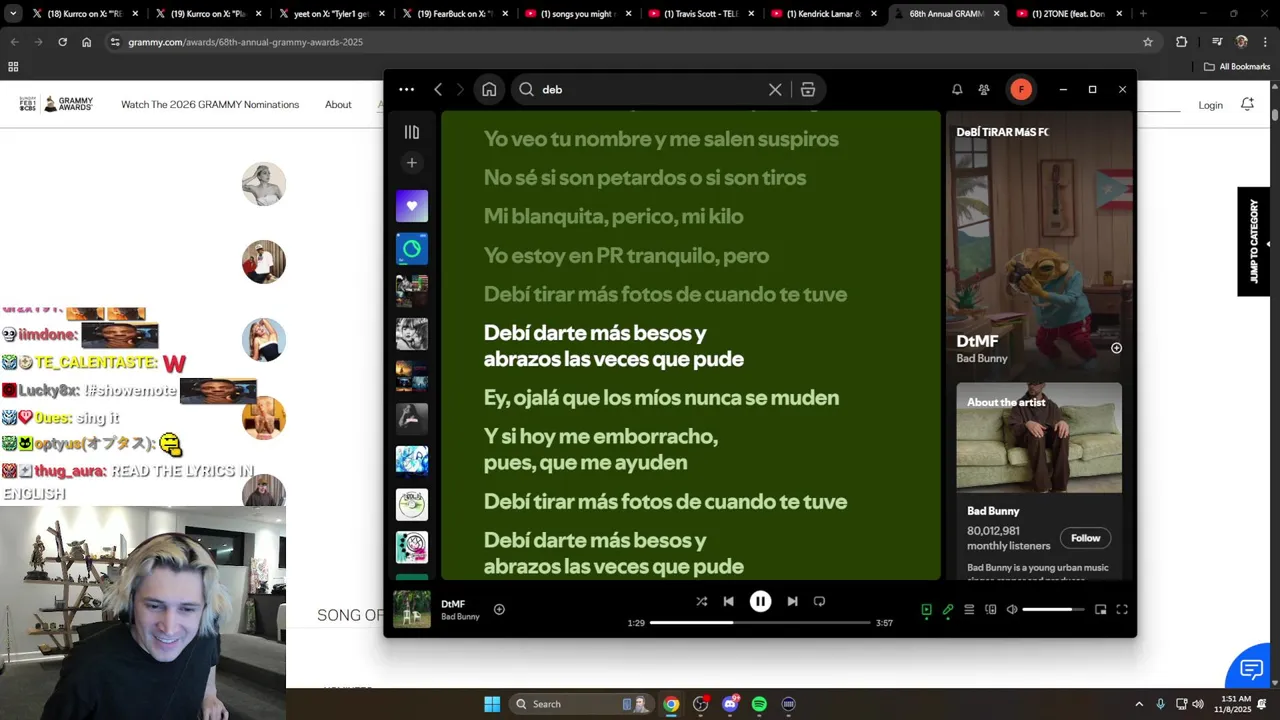This screenshot has width=1280, height=720.
Task: Open the blue-green circle playlist in sidebar
Action: tap(411, 248)
